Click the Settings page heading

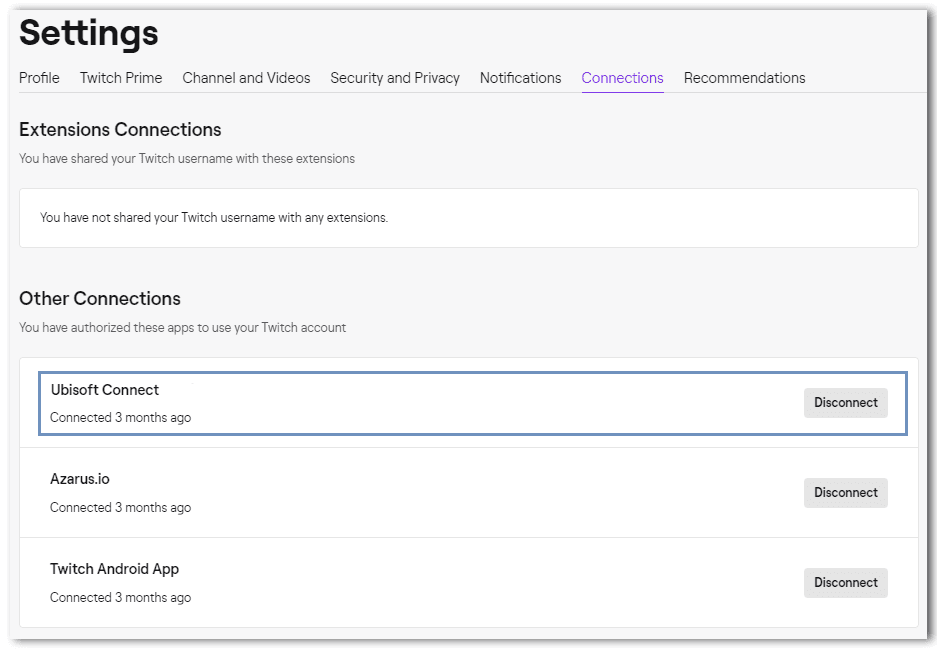tap(89, 33)
